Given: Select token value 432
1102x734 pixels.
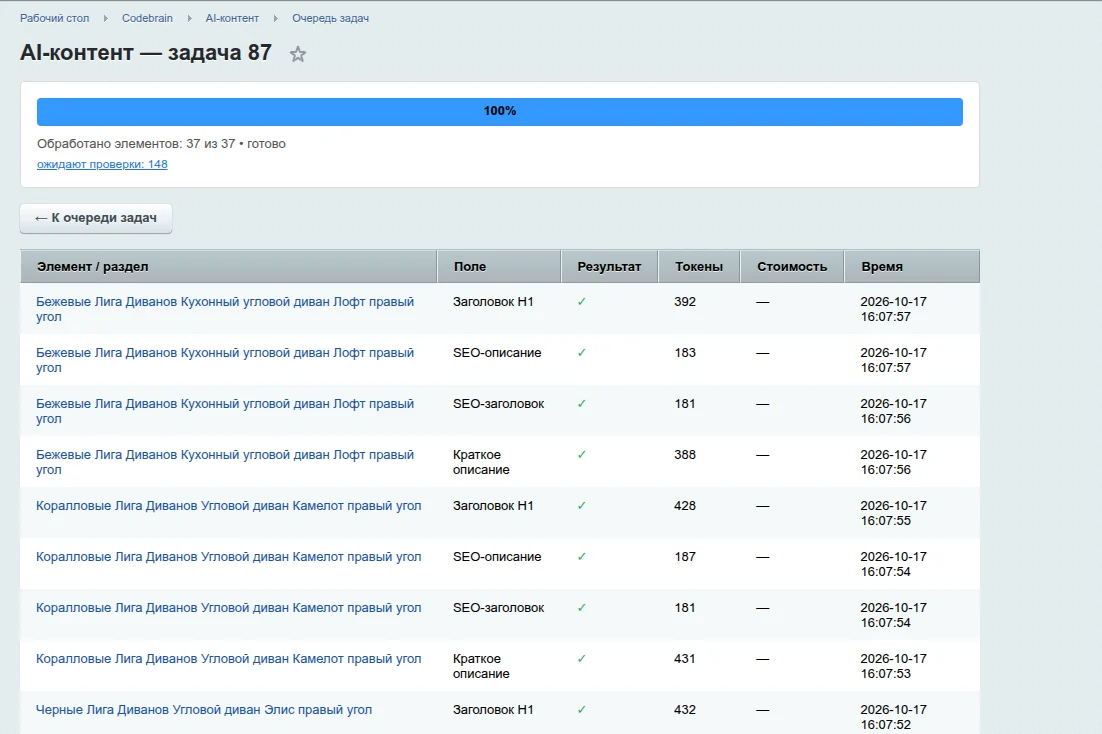Looking at the screenshot, I should [685, 709].
